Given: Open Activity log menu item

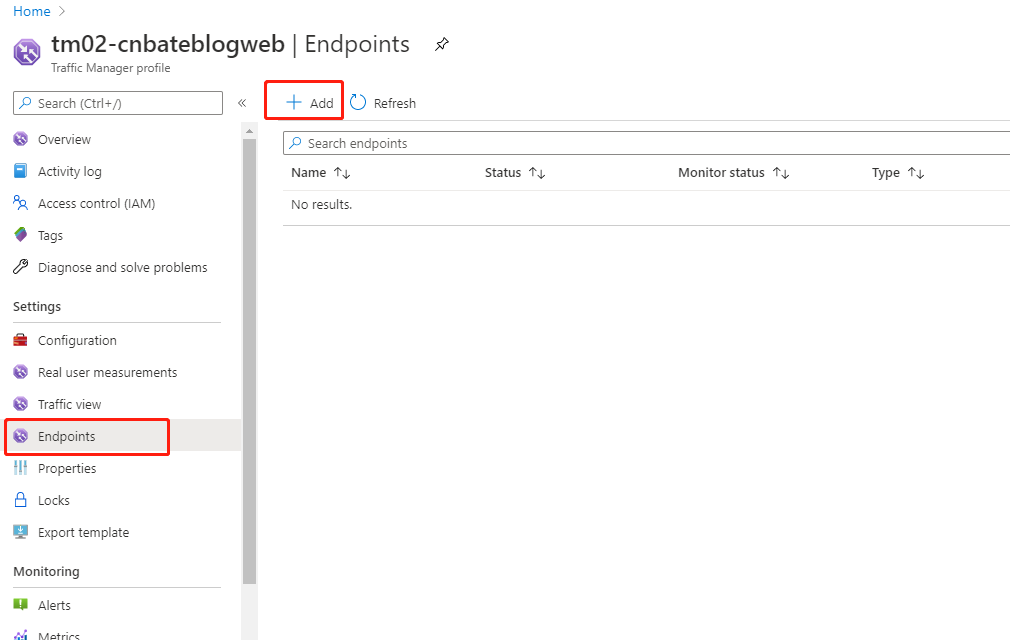Looking at the screenshot, I should pos(70,171).
